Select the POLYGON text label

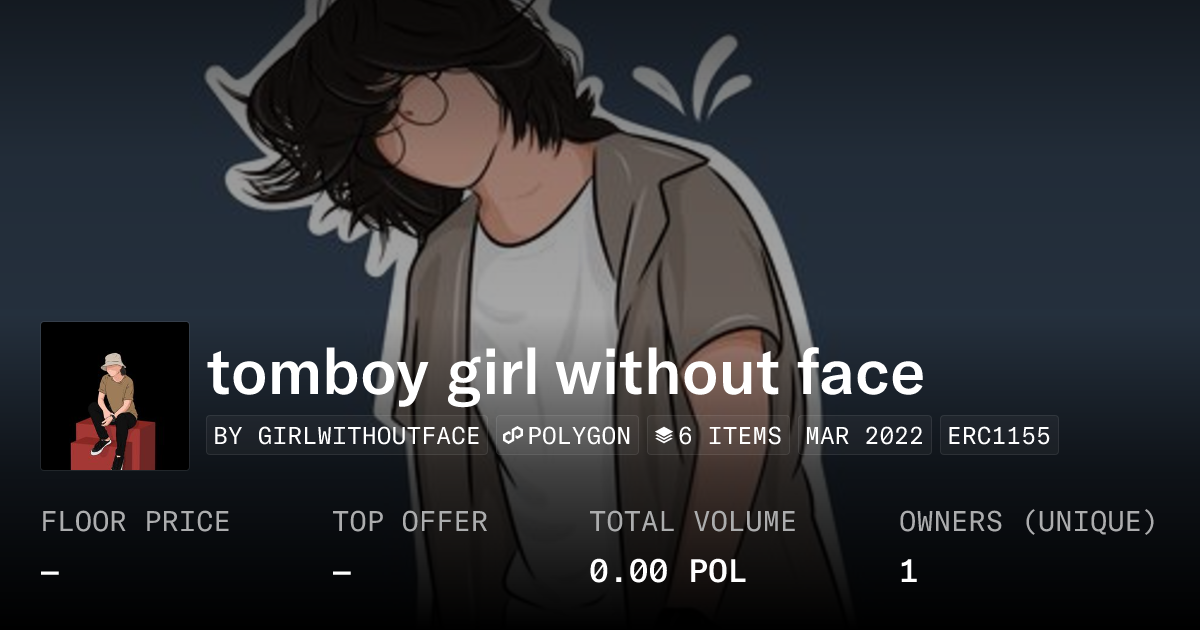coord(579,436)
